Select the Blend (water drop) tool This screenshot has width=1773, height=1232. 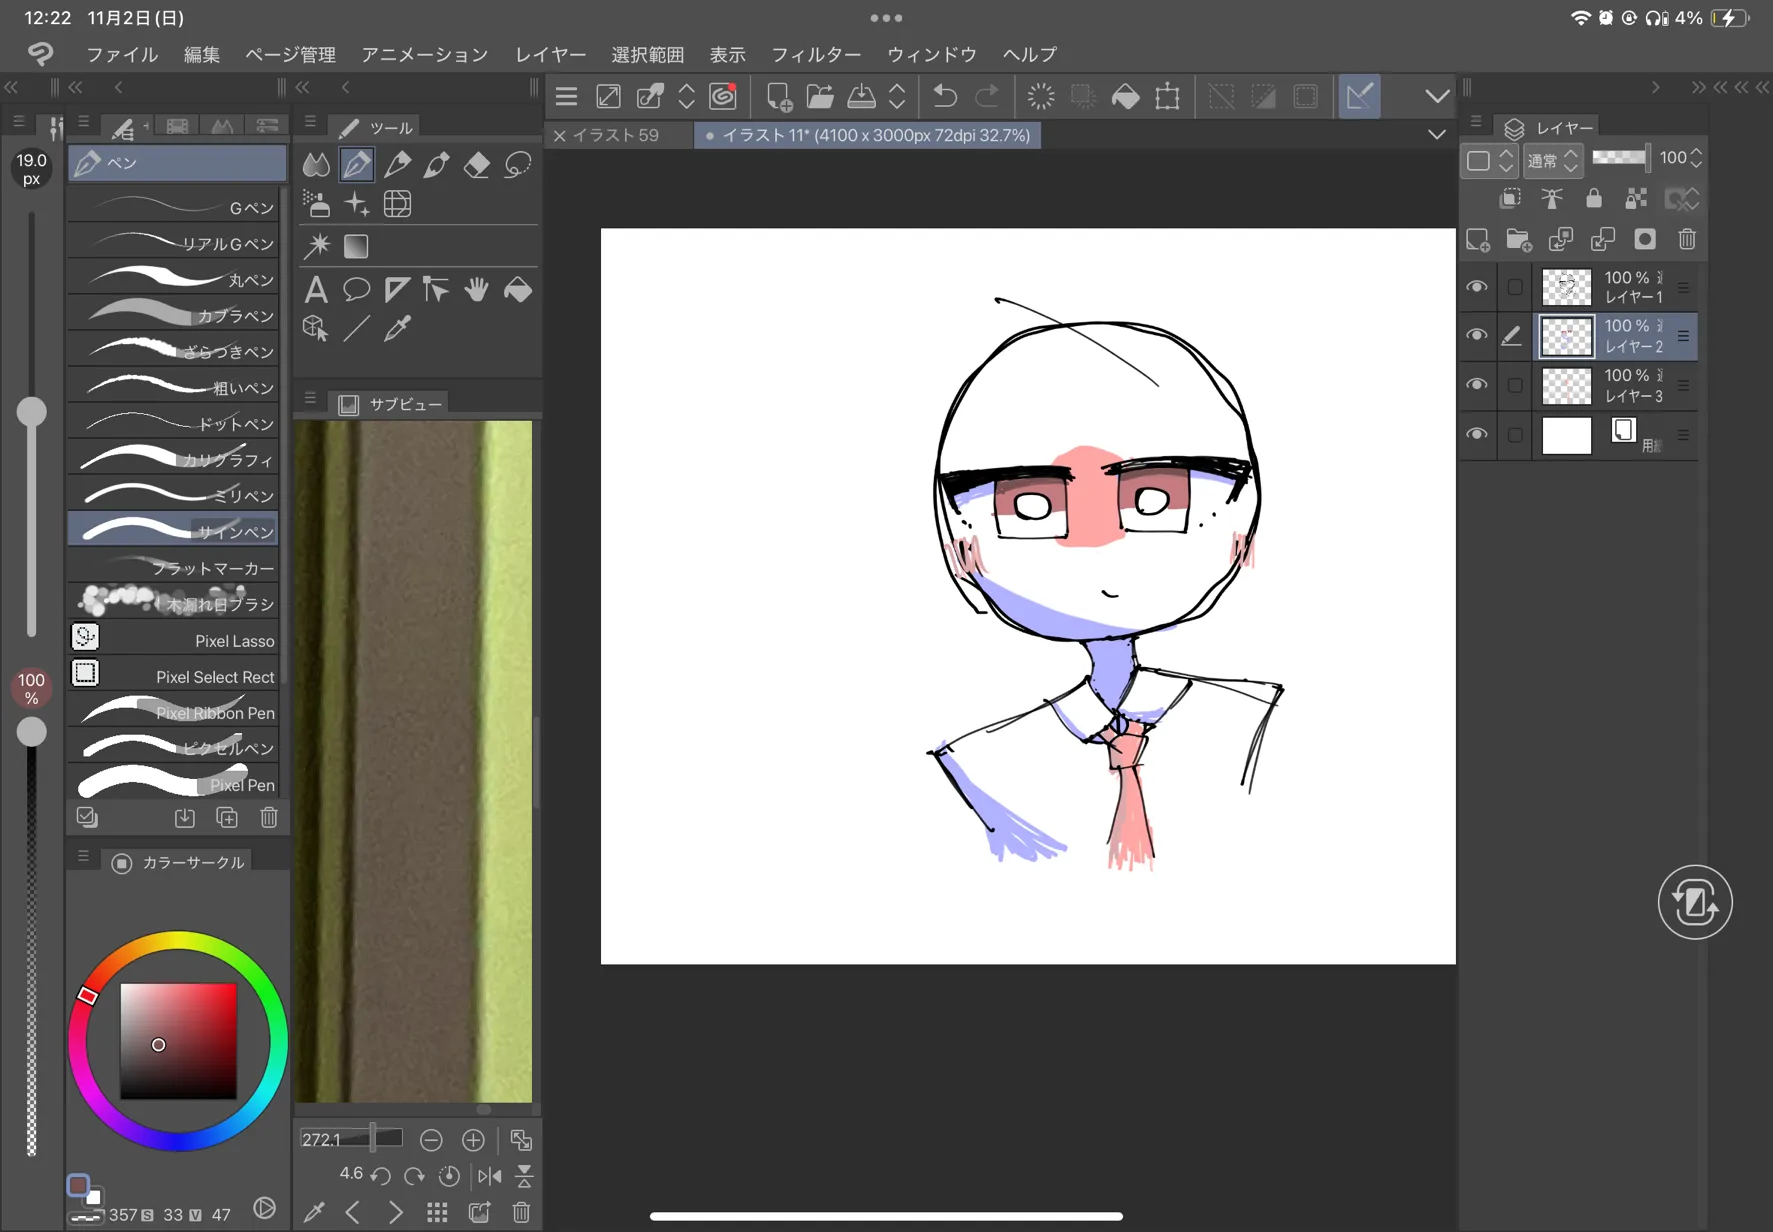tap(316, 164)
